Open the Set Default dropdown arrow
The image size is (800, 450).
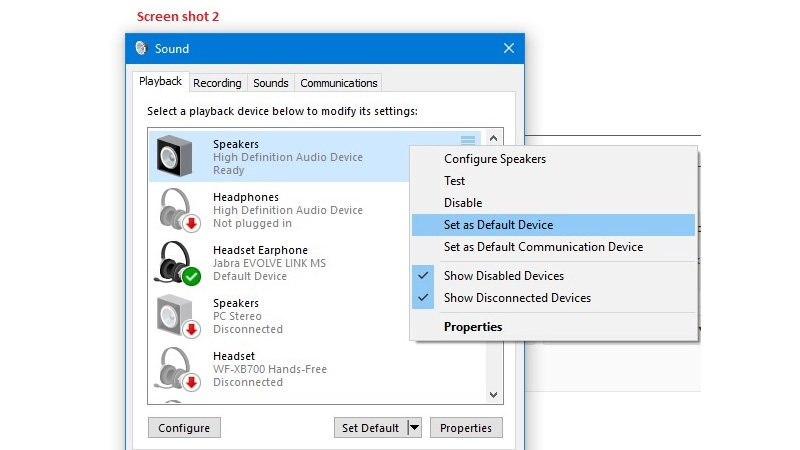point(414,428)
